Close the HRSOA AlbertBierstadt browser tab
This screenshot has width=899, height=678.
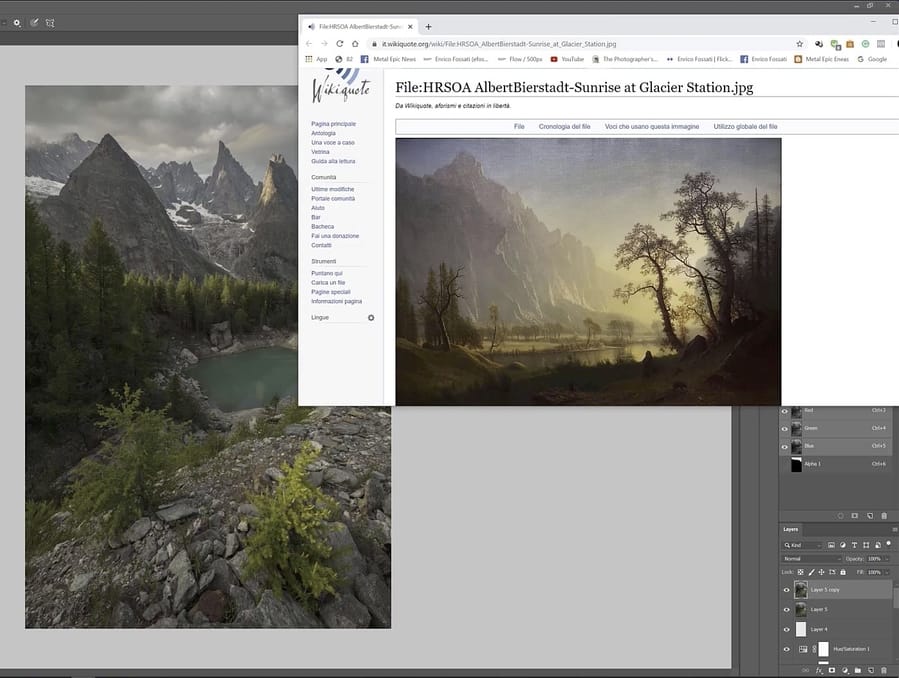(410, 26)
